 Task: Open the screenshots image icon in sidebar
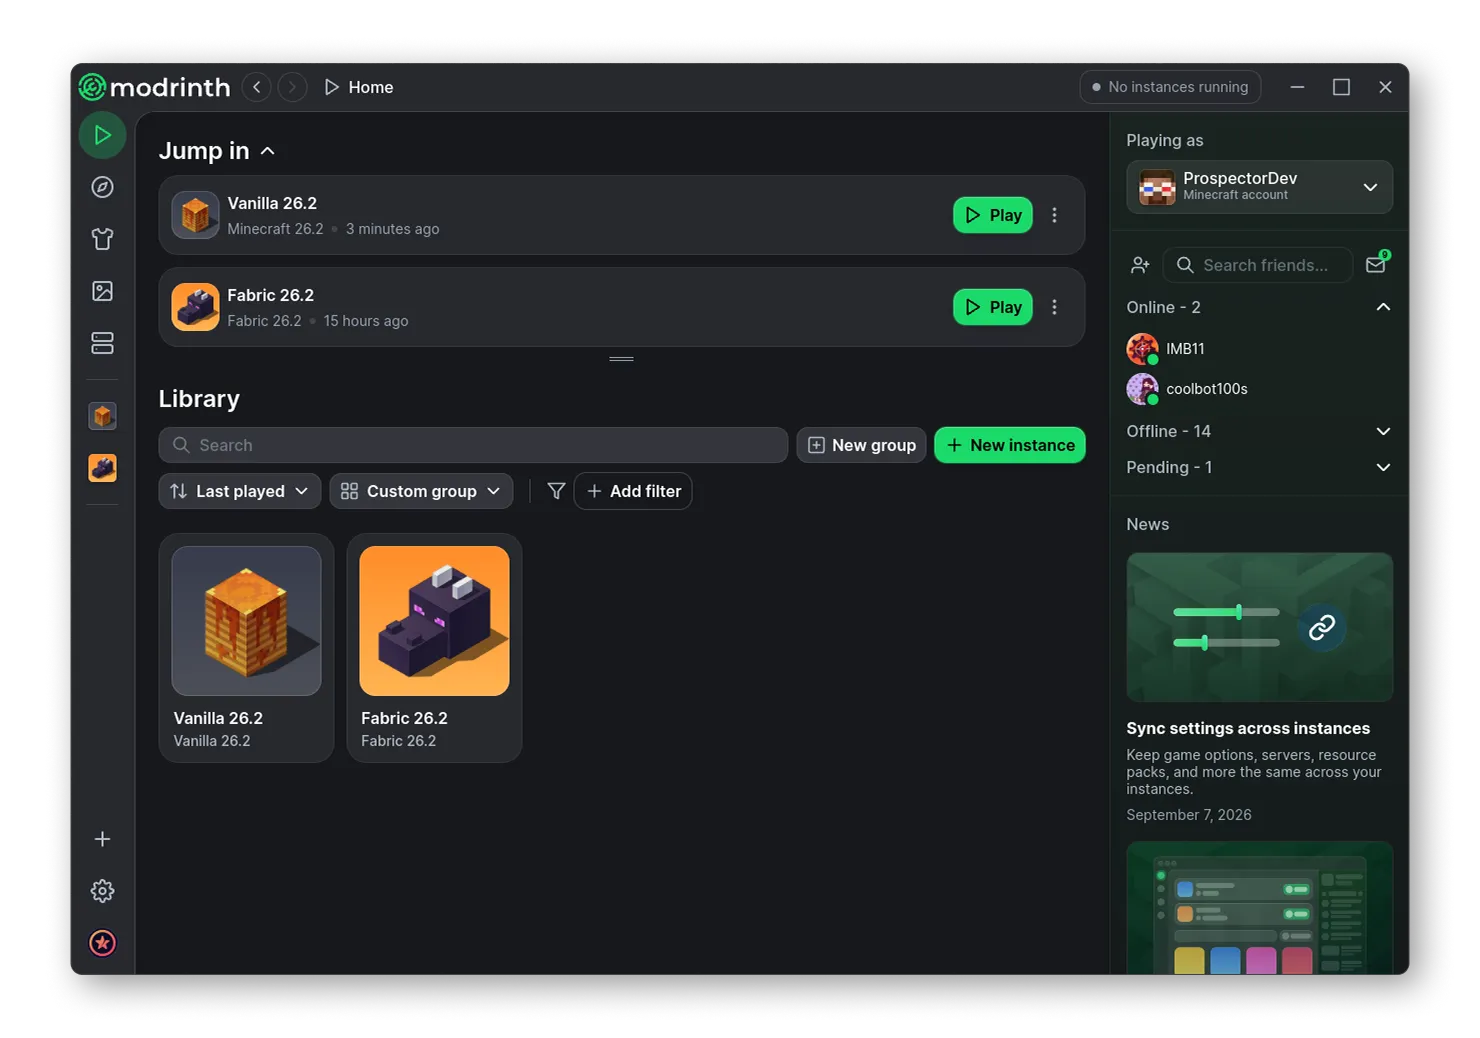tap(102, 291)
